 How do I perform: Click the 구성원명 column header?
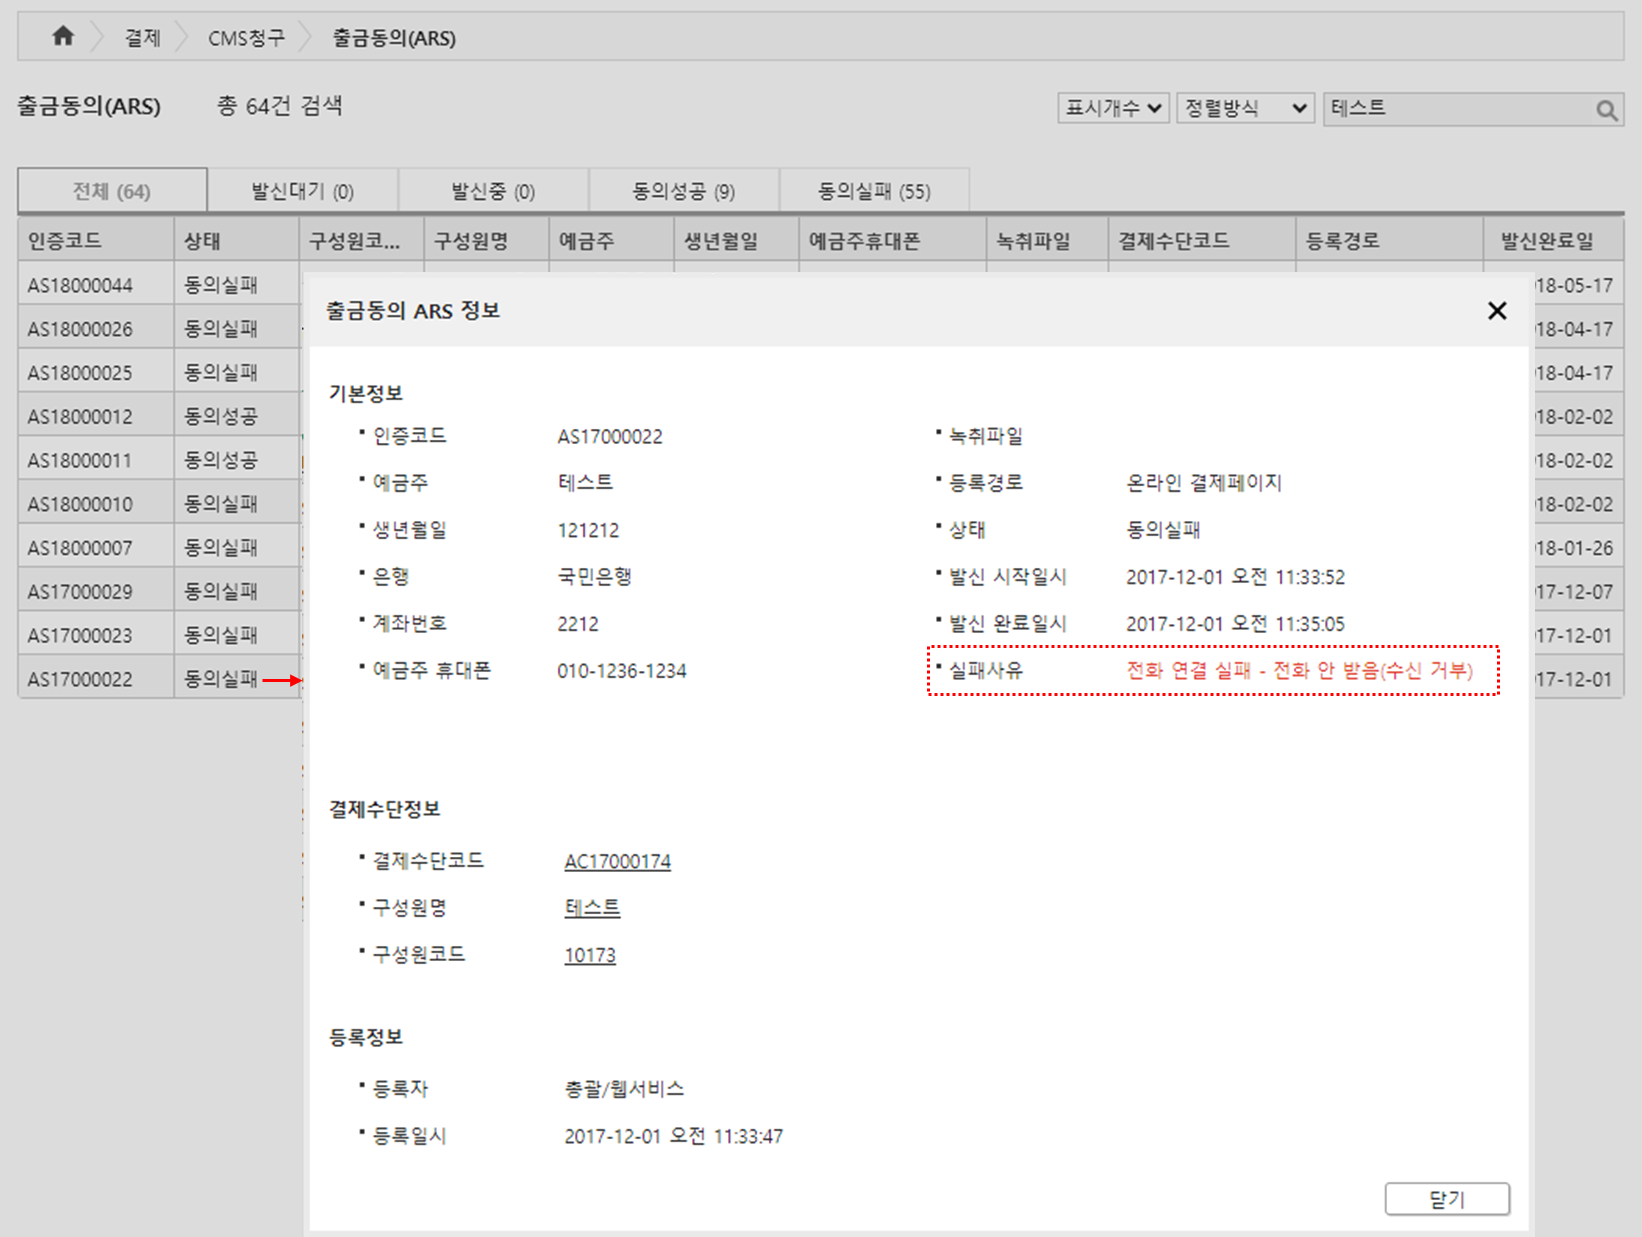(486, 241)
